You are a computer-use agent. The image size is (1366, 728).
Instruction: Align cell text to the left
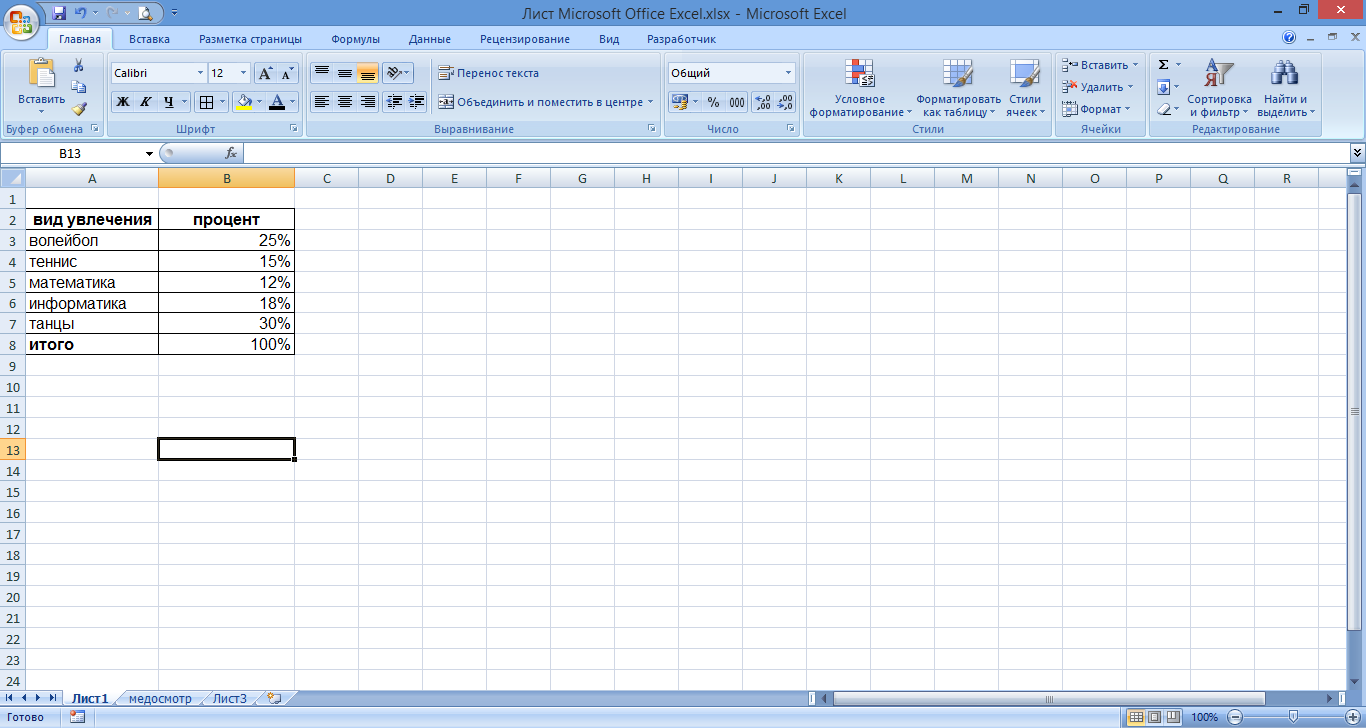point(322,102)
